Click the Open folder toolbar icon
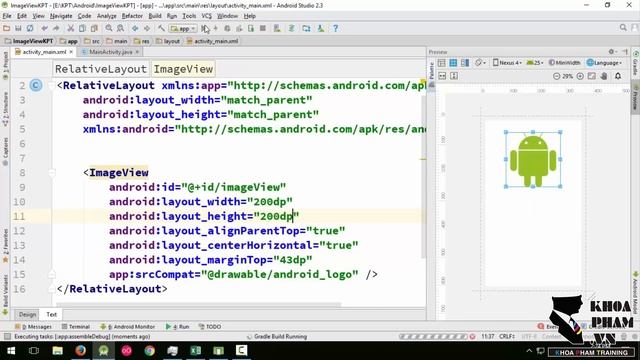The width and height of the screenshot is (640, 360). tap(6, 28)
